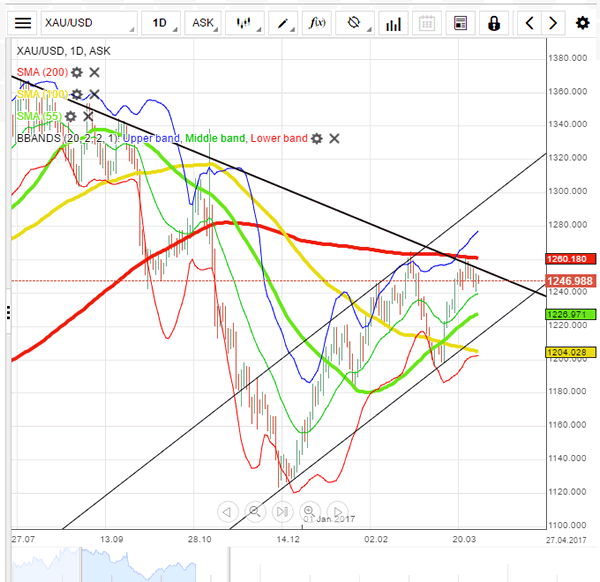600x582 pixels.
Task: Click the SMA (55) legend label
Action: (39, 116)
